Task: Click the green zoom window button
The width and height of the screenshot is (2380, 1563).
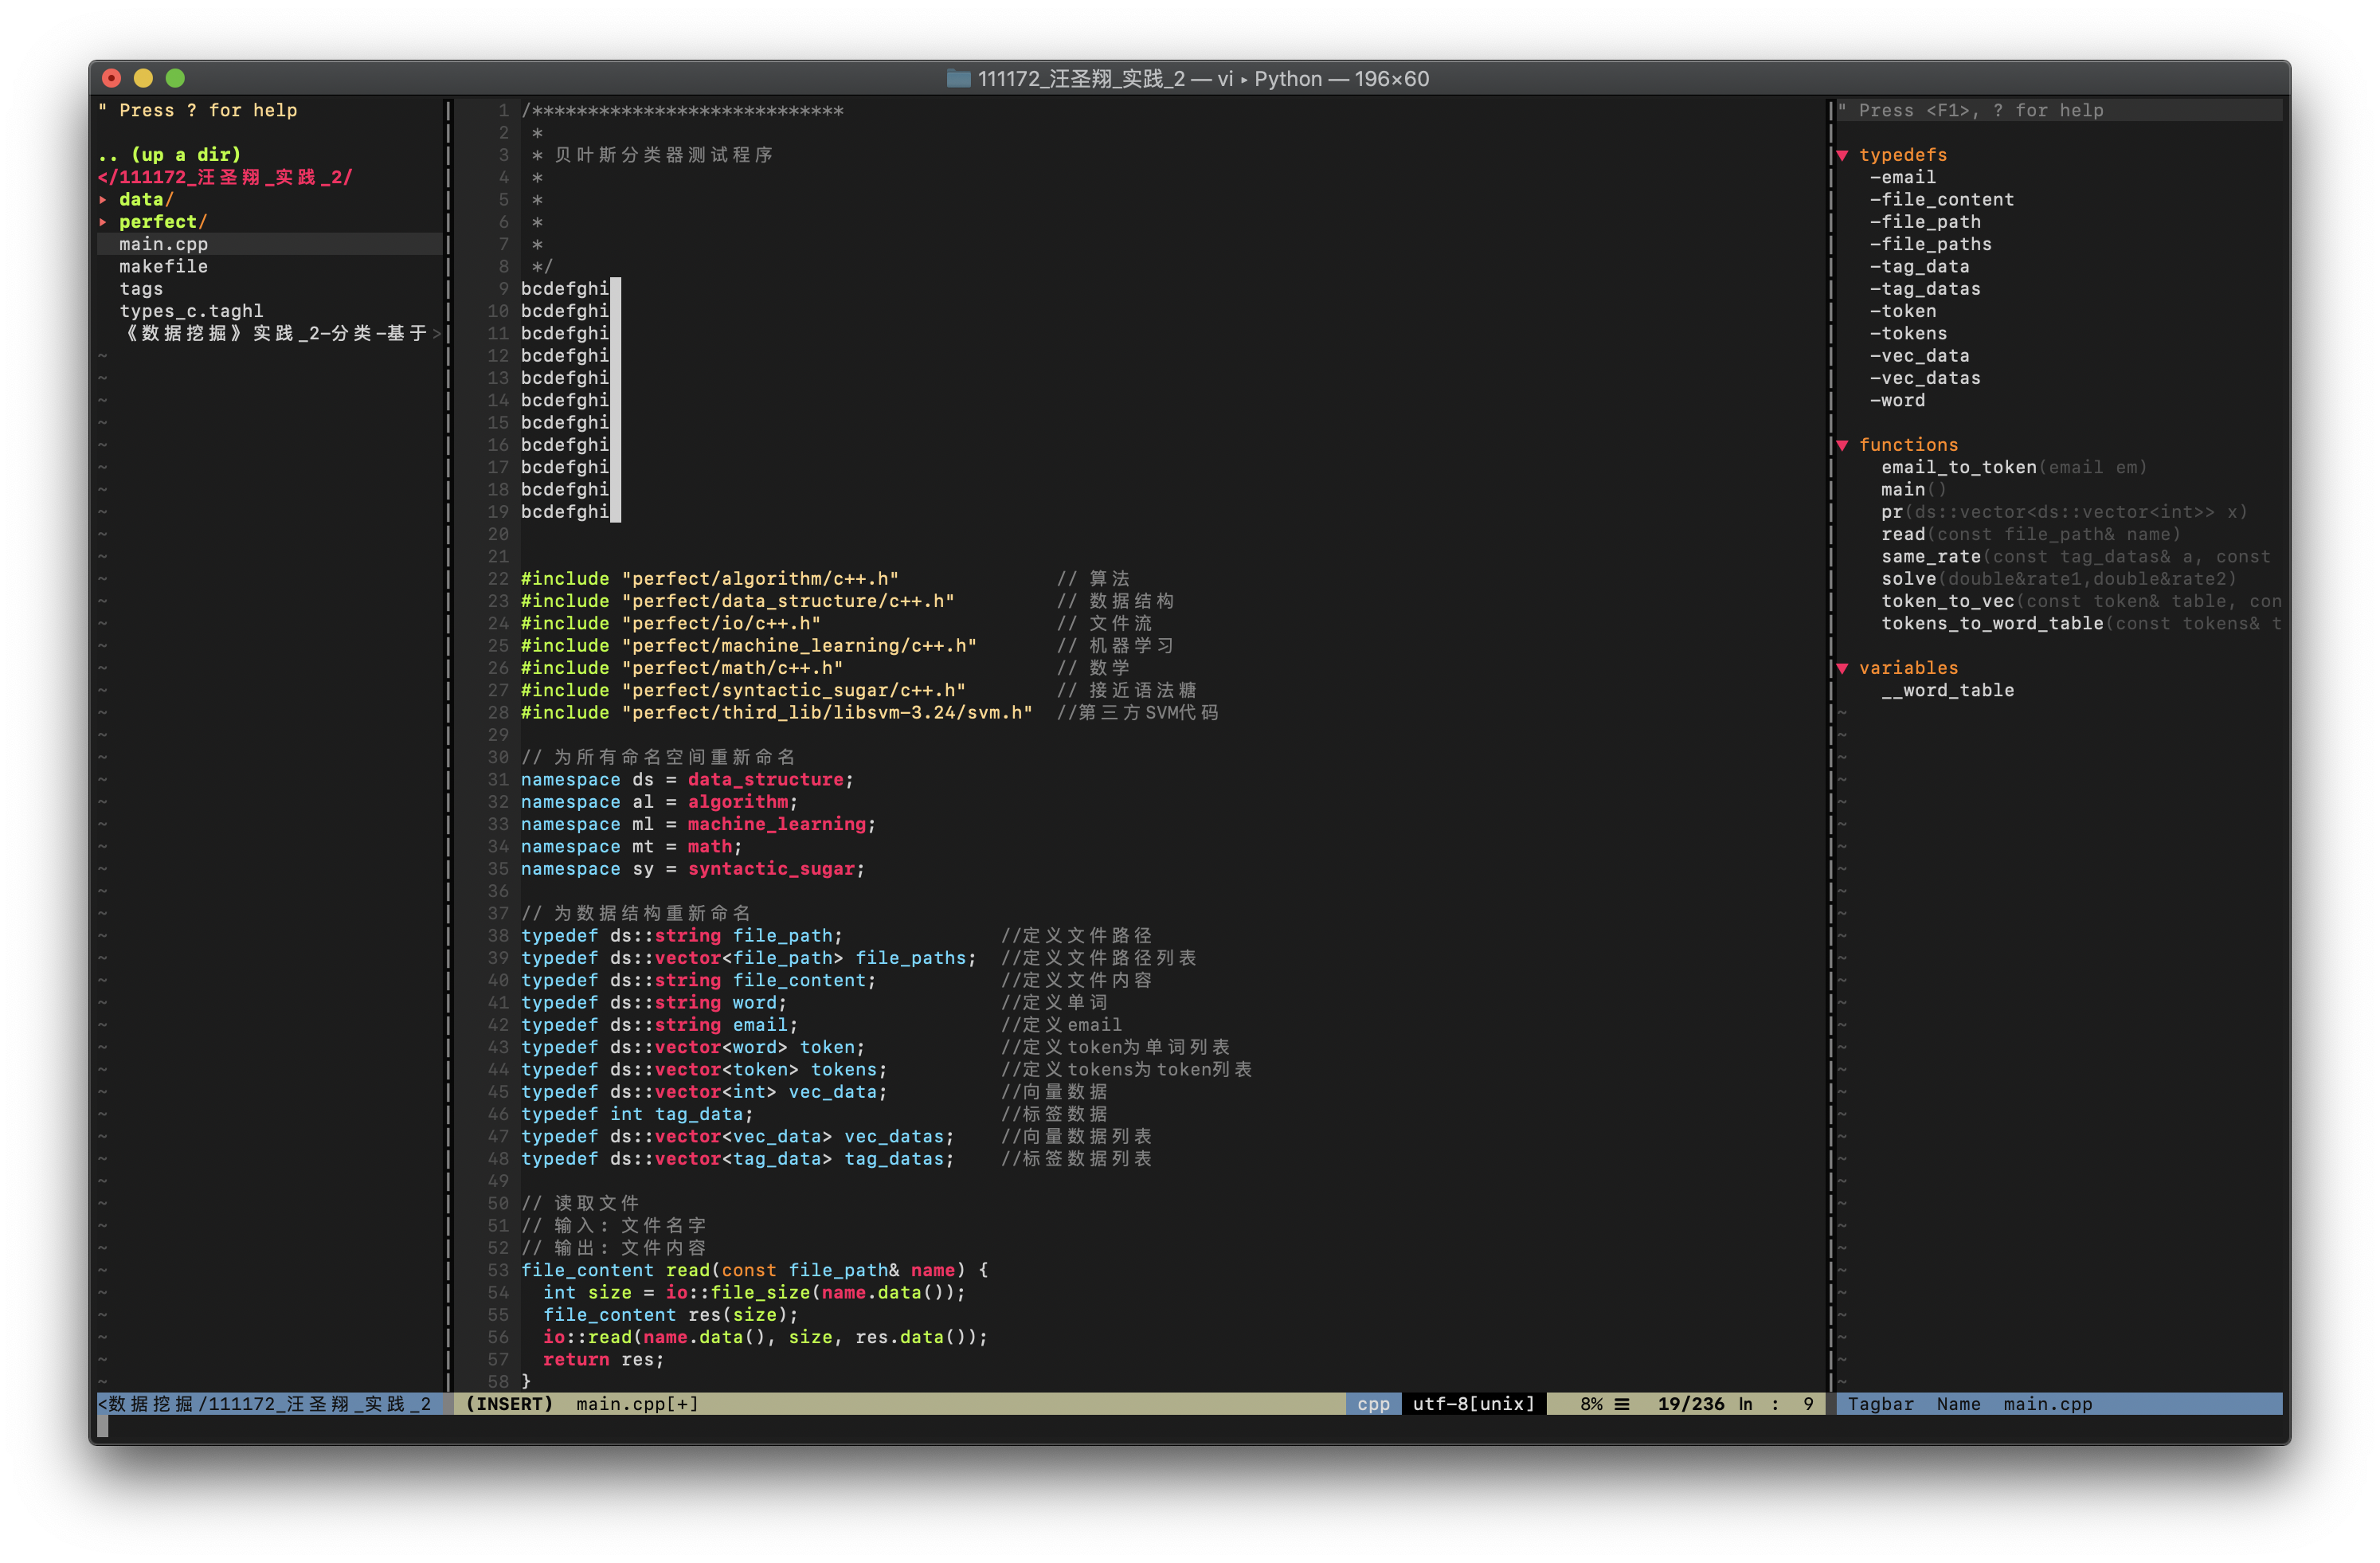Action: pos(175,78)
